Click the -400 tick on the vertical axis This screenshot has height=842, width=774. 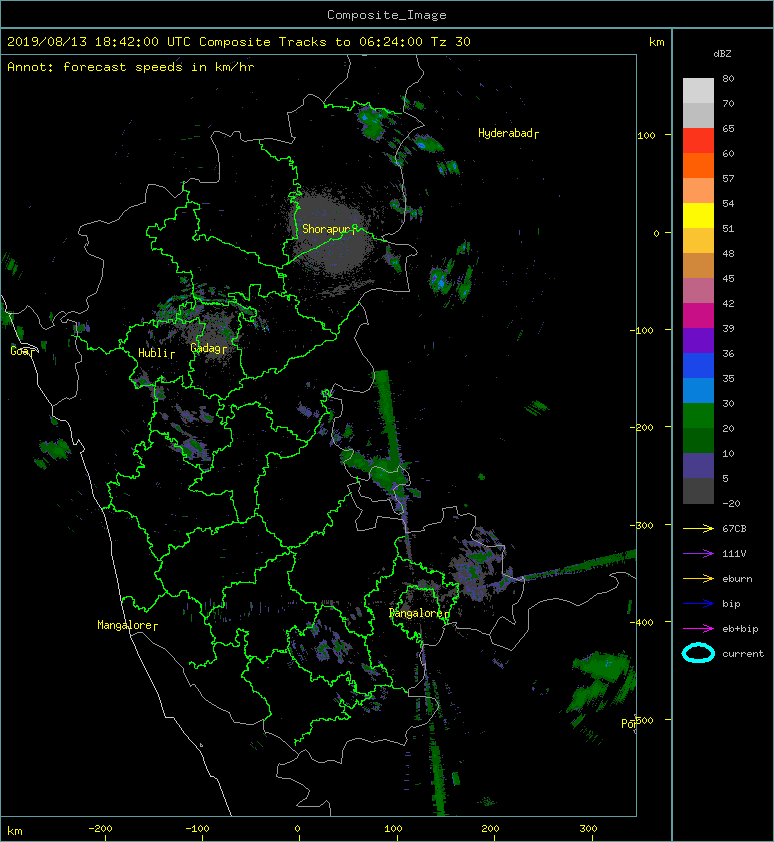click(x=641, y=622)
